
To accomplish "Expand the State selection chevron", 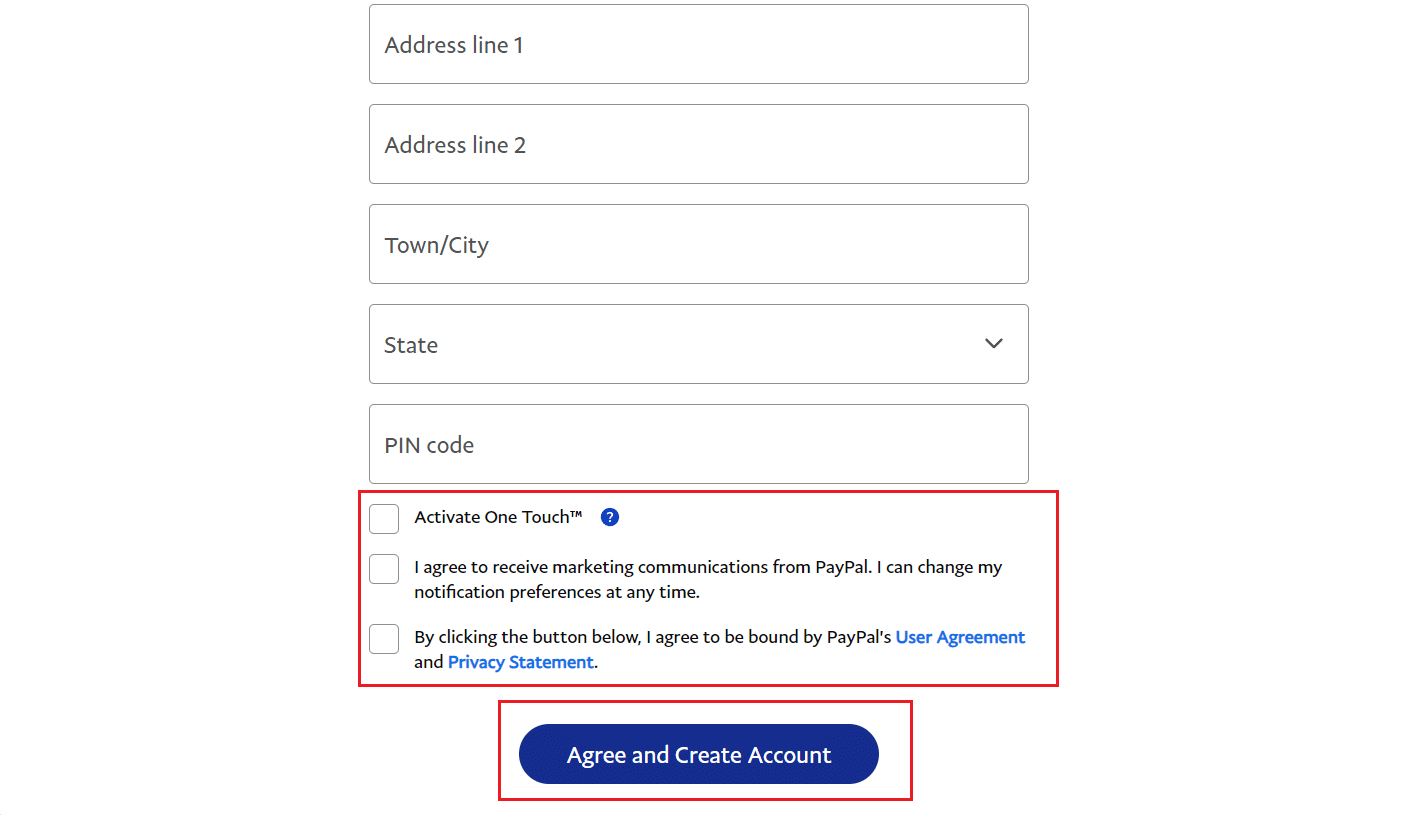I will point(994,344).
